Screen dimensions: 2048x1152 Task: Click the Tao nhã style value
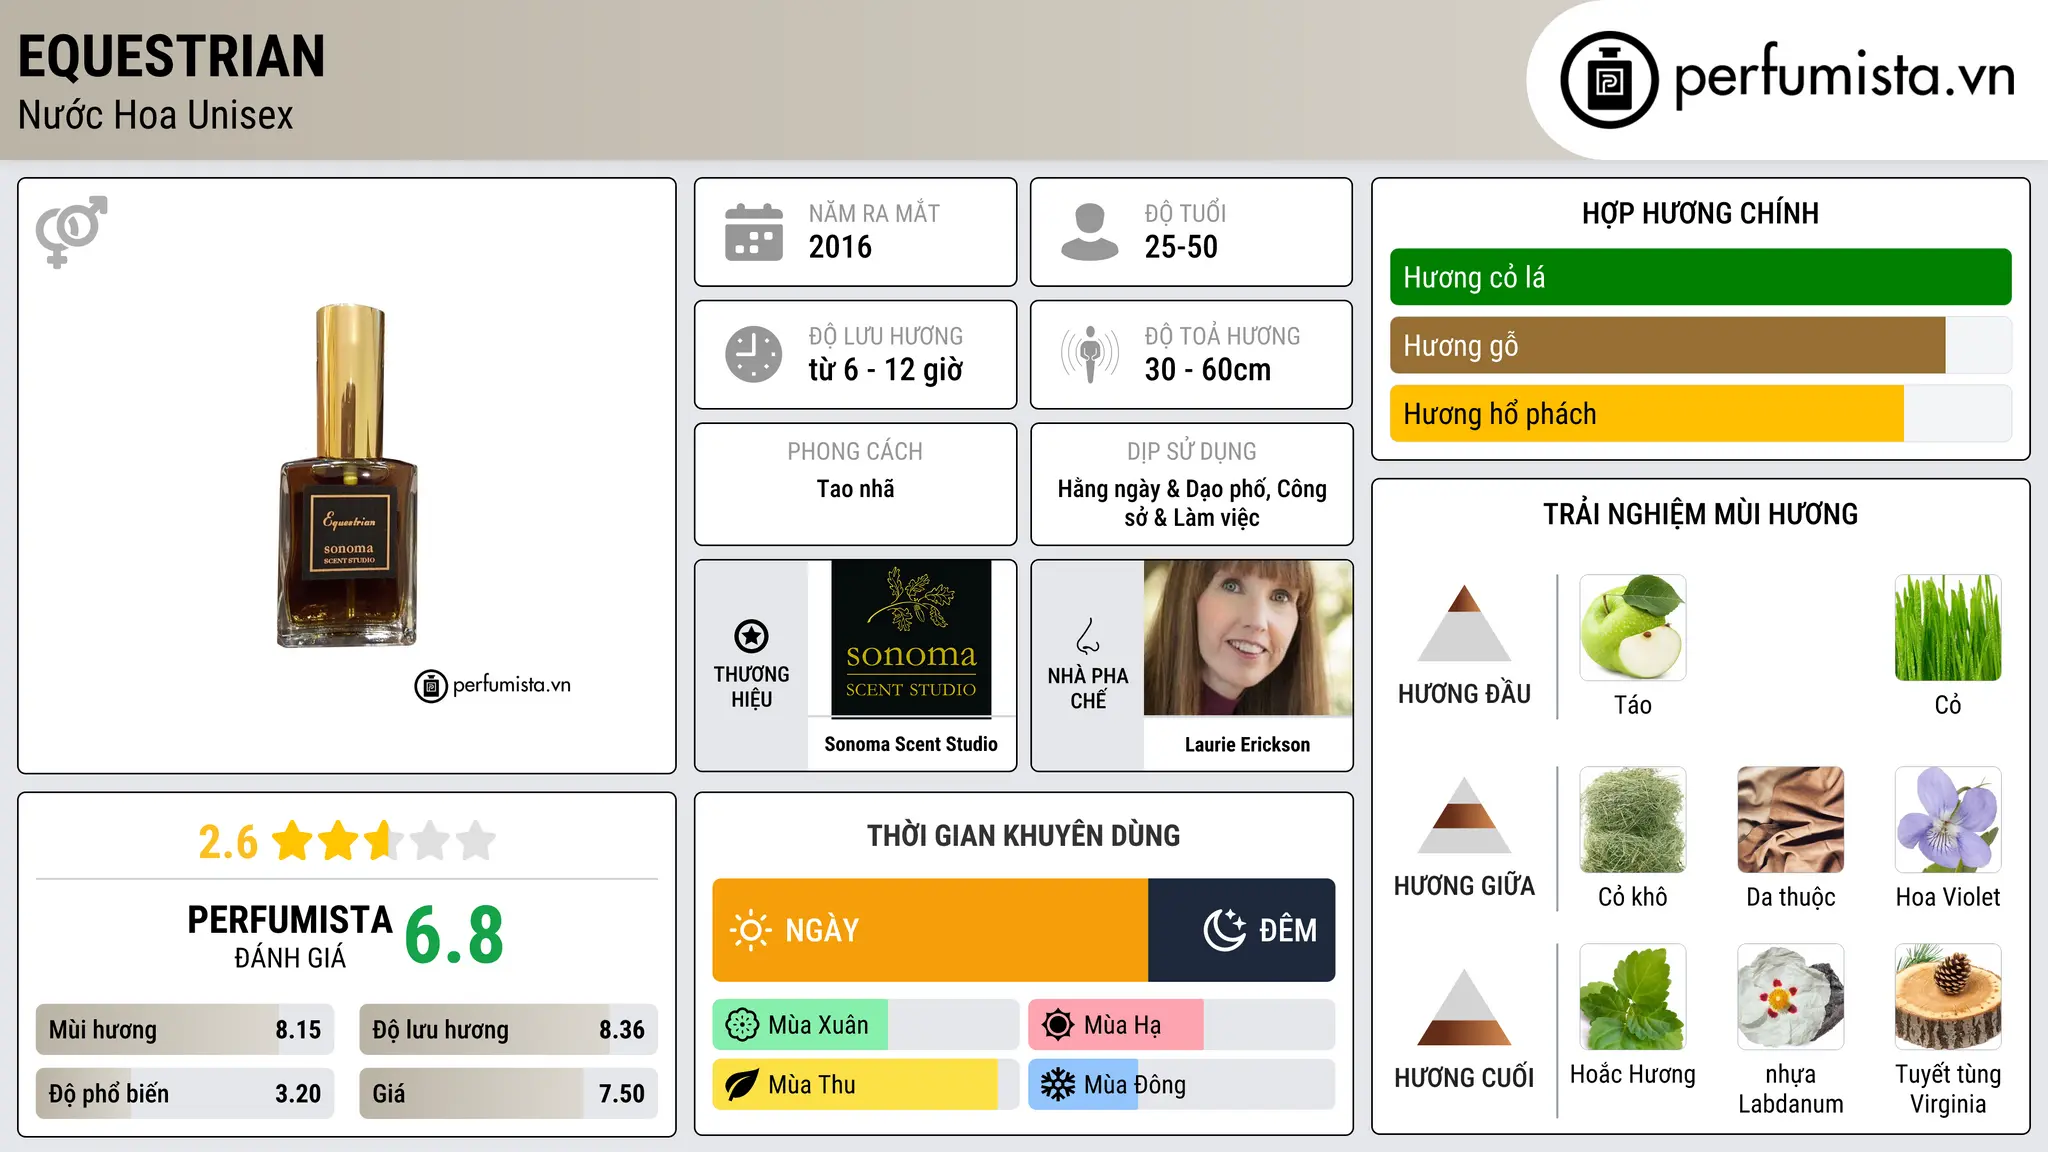(855, 489)
